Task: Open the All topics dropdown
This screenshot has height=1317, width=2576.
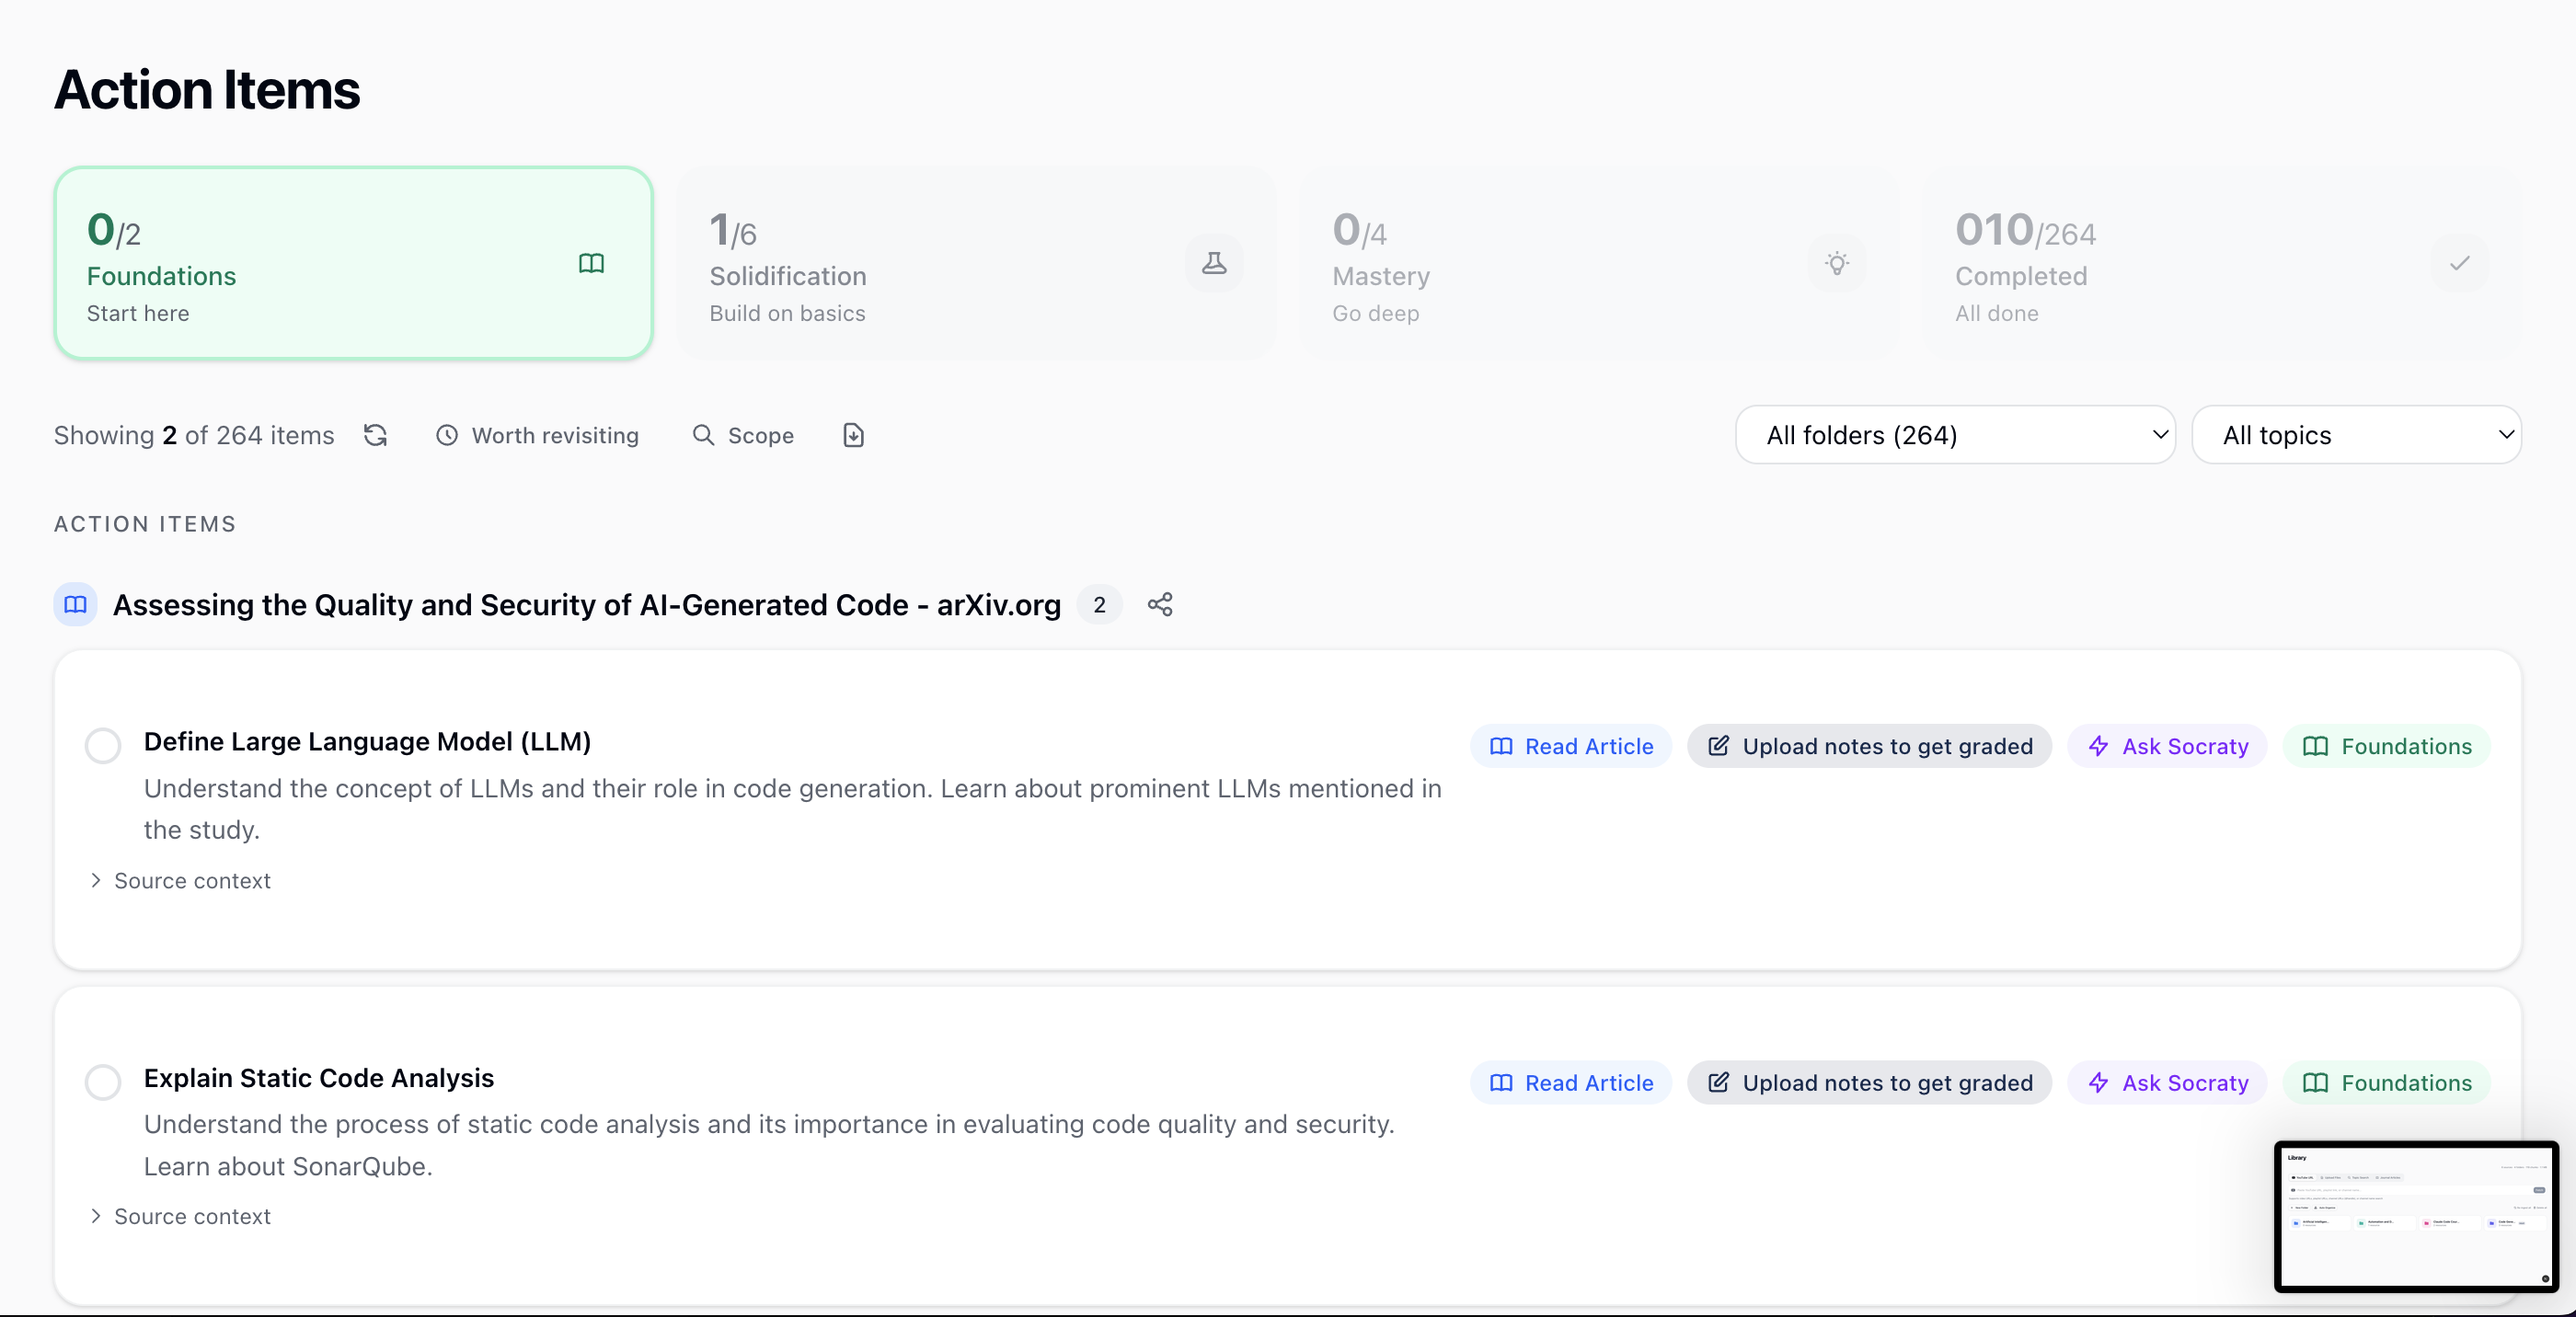Action: coord(2356,435)
